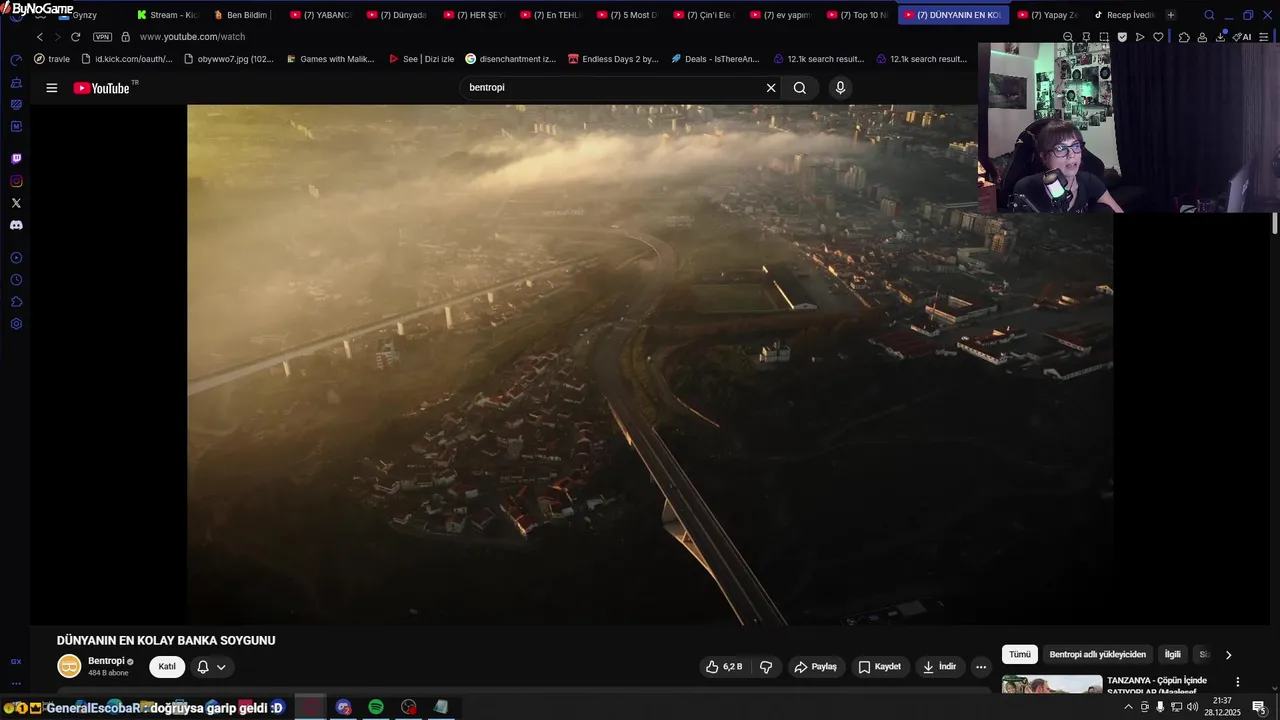Open the AI assistant toolbar button
Image resolution: width=1280 pixels, height=720 pixels.
(x=1242, y=37)
